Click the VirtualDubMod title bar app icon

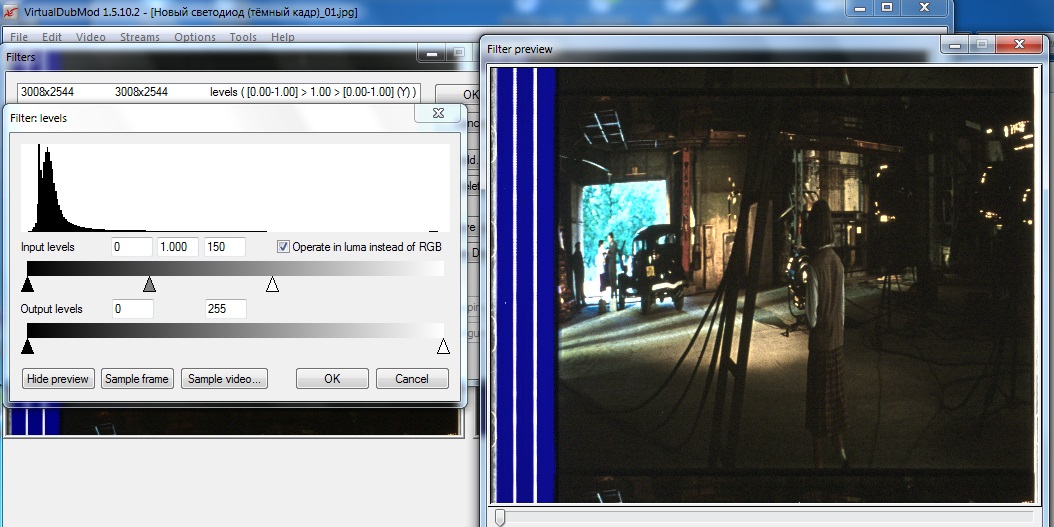[x=10, y=11]
